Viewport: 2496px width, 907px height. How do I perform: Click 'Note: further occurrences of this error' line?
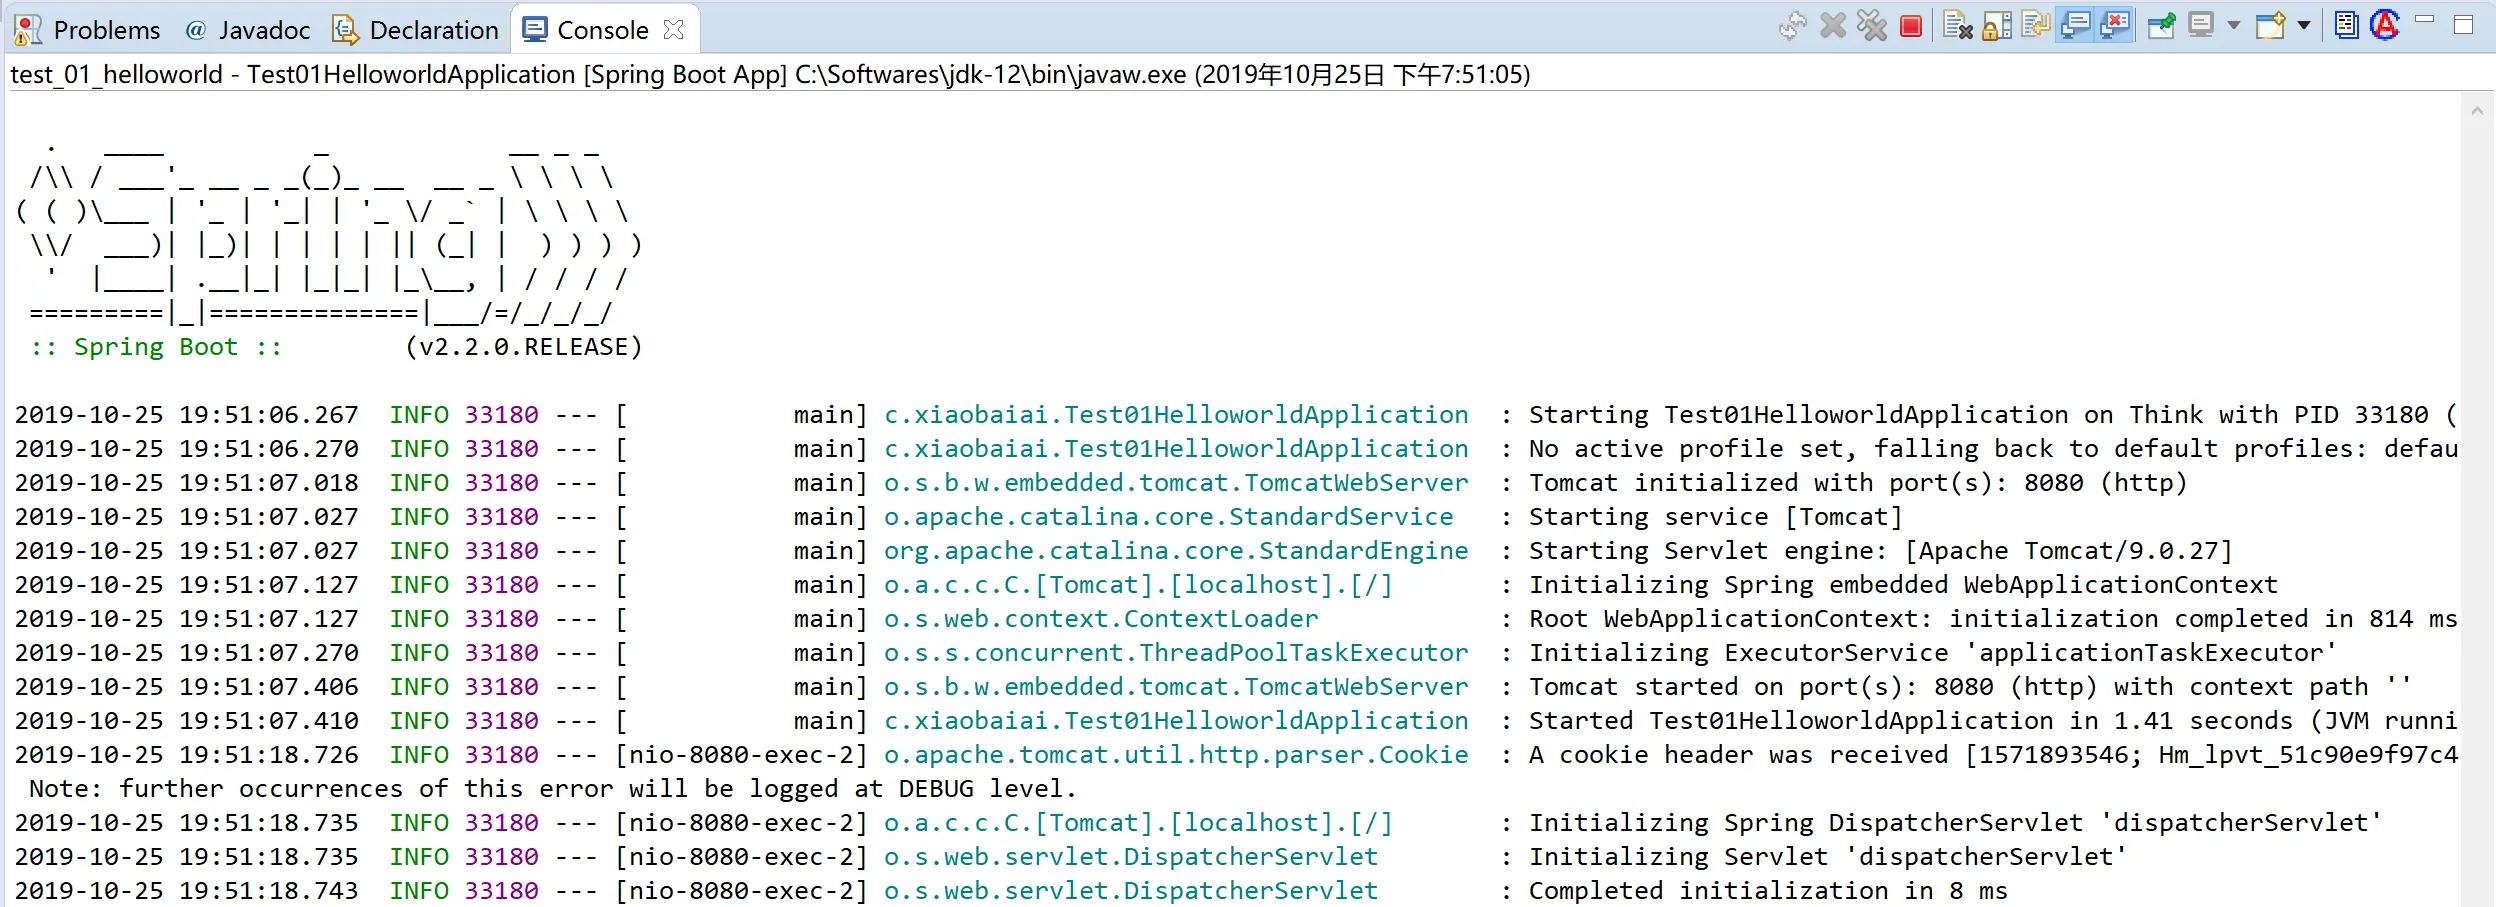point(553,789)
